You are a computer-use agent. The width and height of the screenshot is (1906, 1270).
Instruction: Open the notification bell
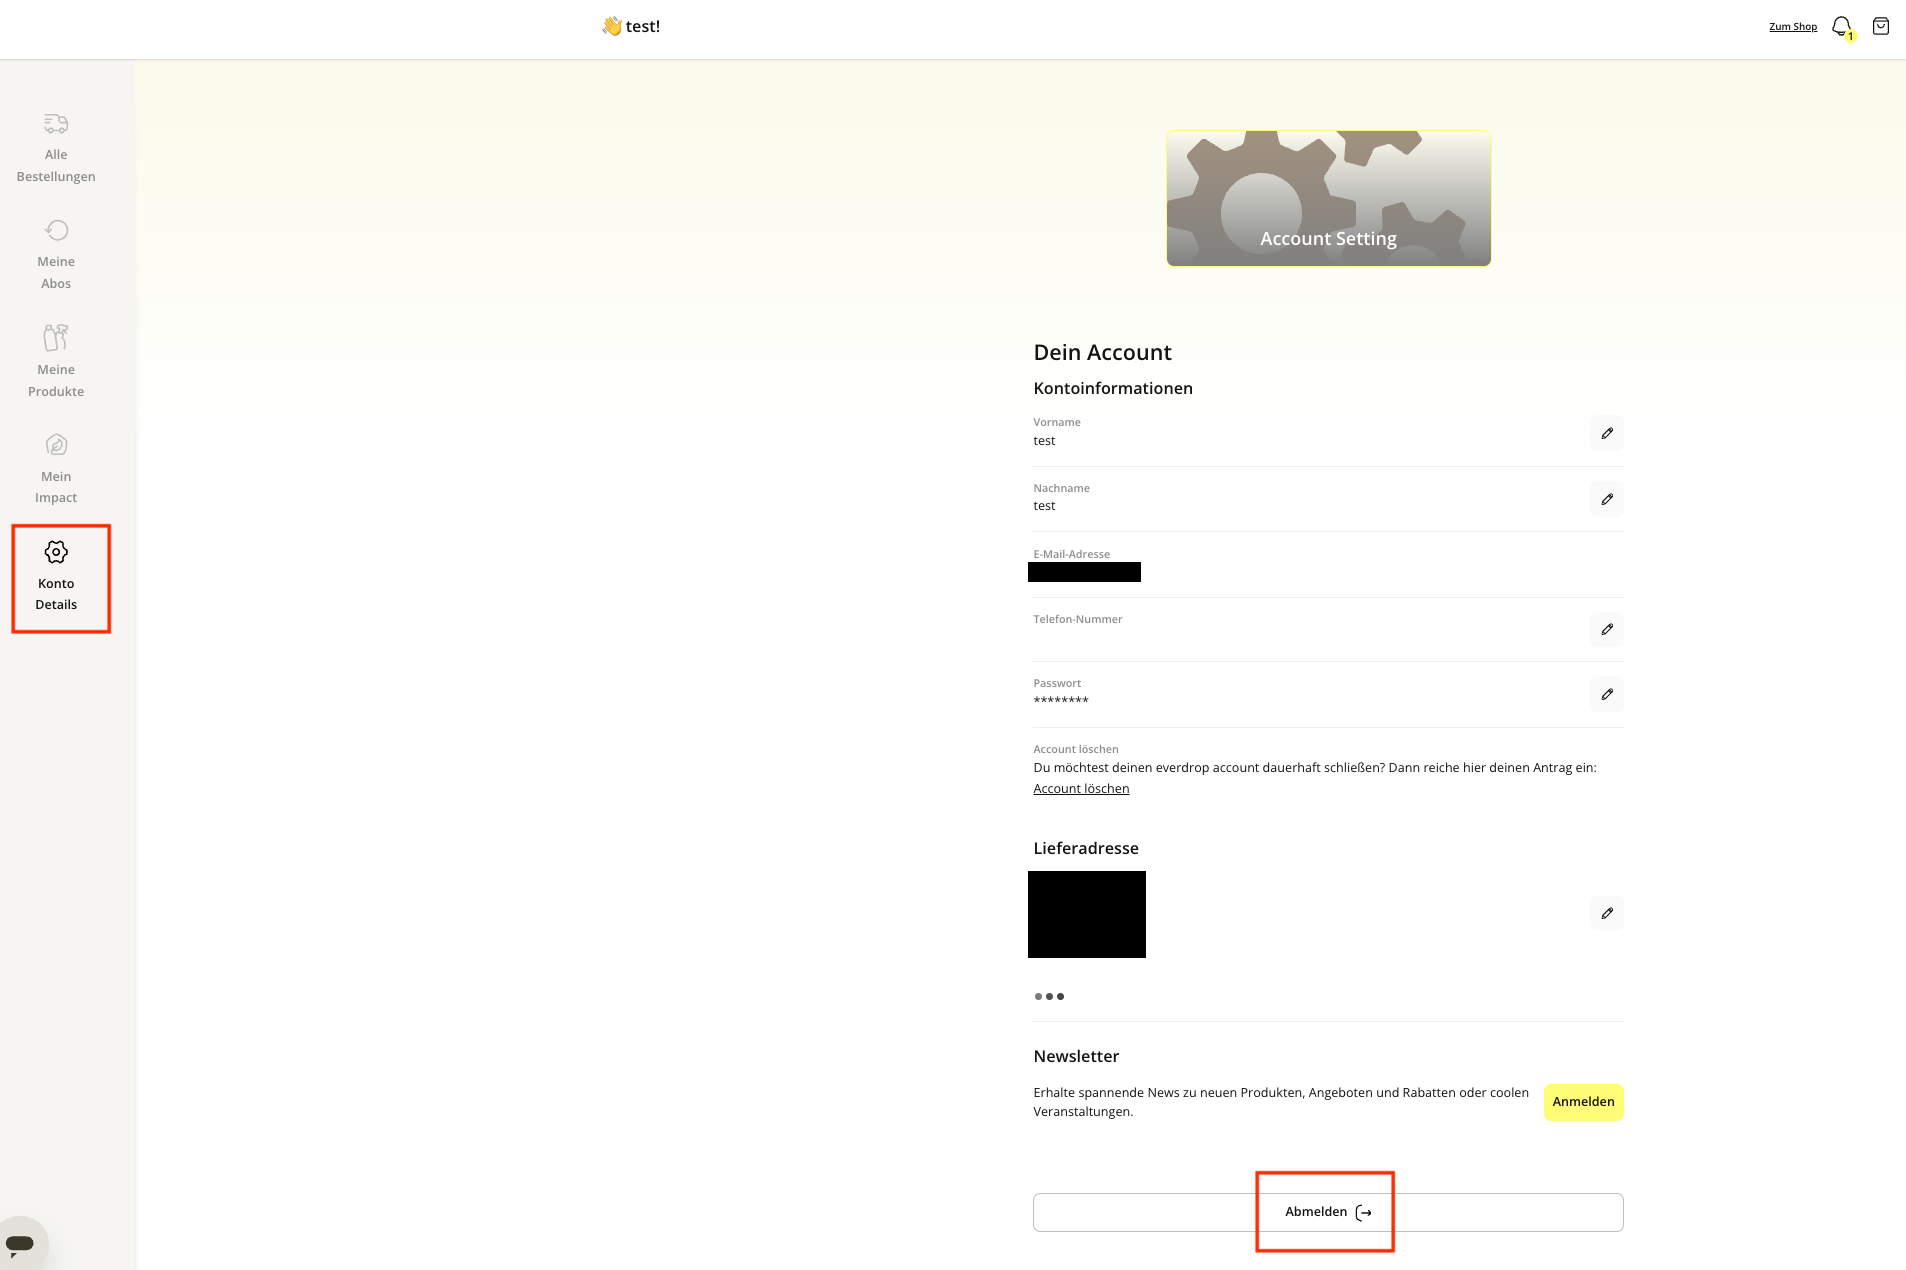[1841, 27]
